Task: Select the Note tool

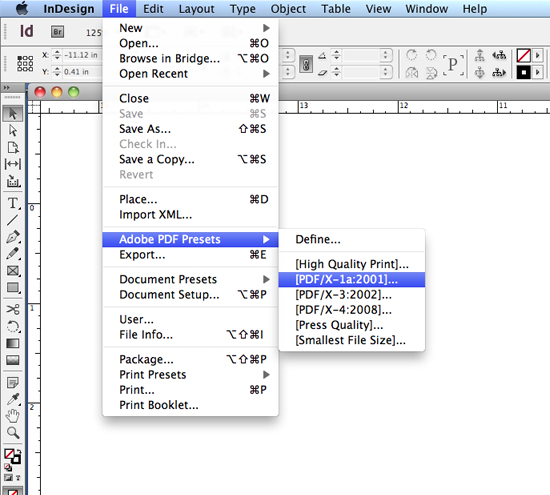Action: point(13,382)
